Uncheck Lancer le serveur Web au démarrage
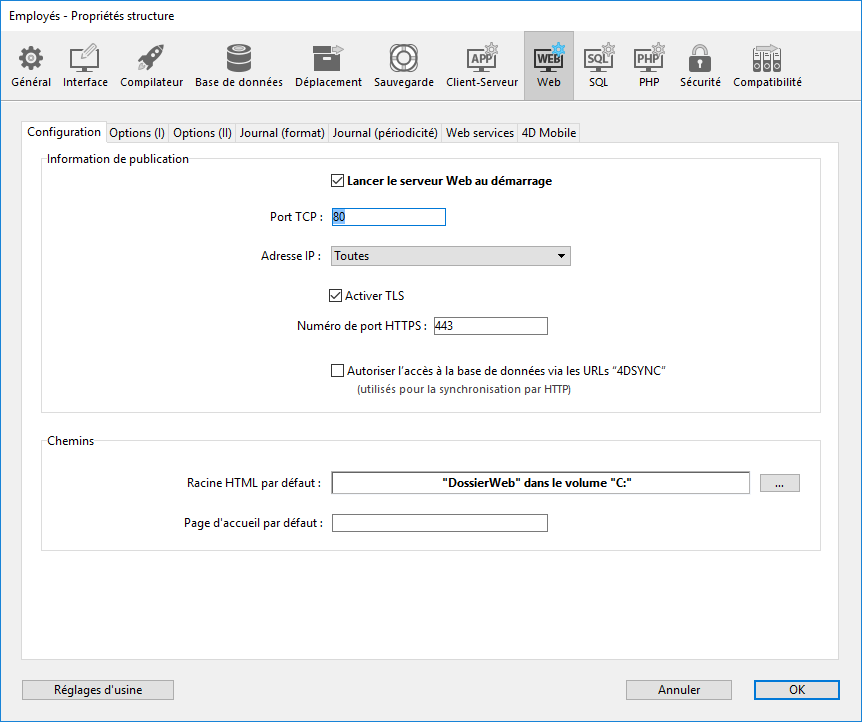Viewport: 862px width, 722px height. coord(337,181)
